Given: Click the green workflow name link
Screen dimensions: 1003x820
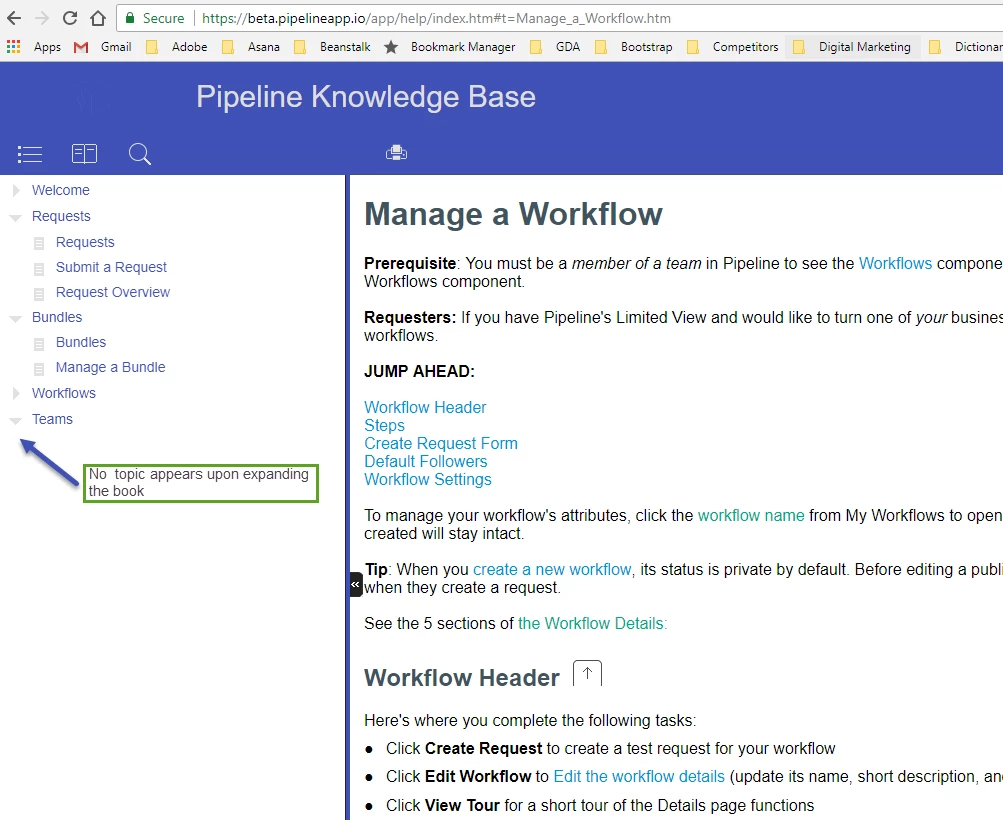Looking at the screenshot, I should click(751, 516).
